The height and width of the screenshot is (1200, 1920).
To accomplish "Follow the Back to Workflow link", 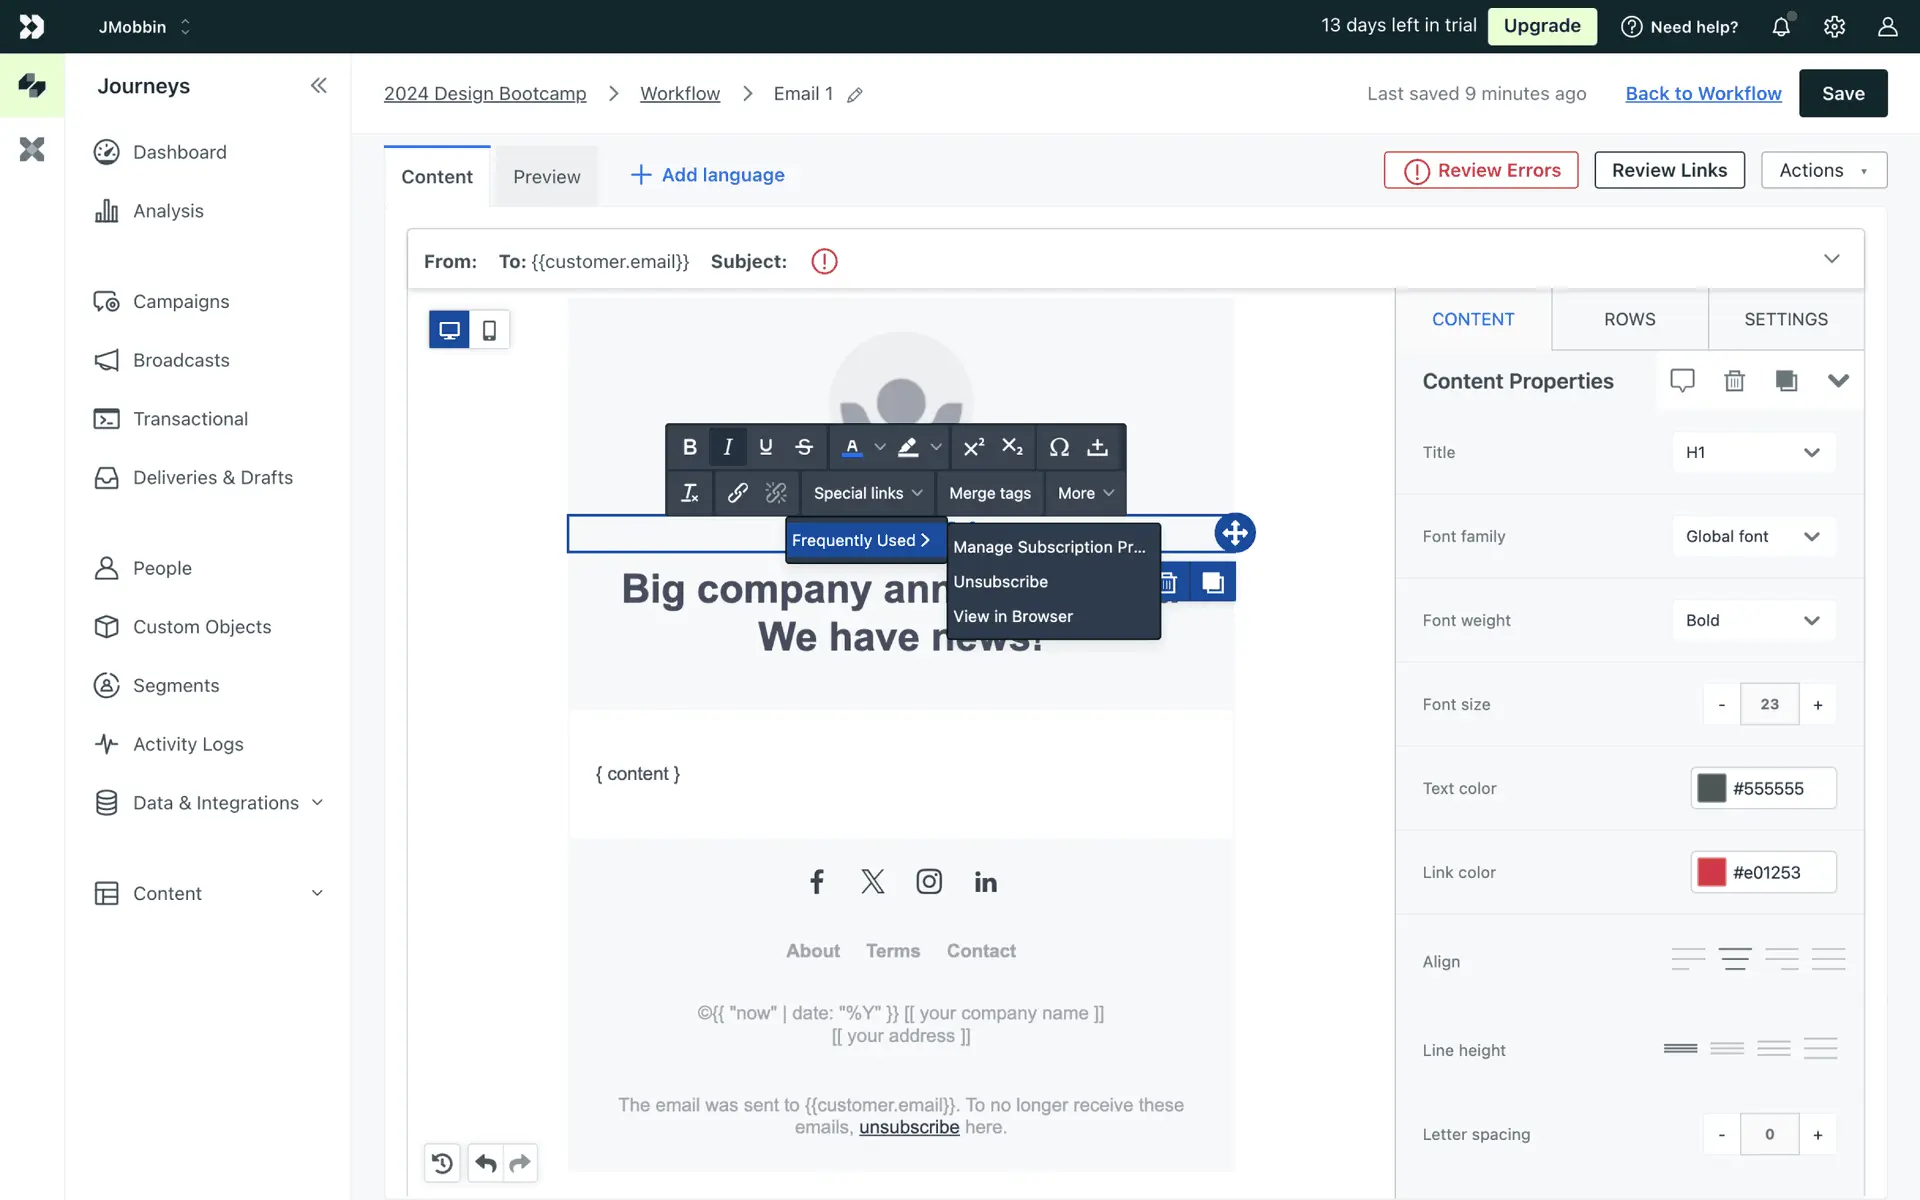I will coord(1703,93).
